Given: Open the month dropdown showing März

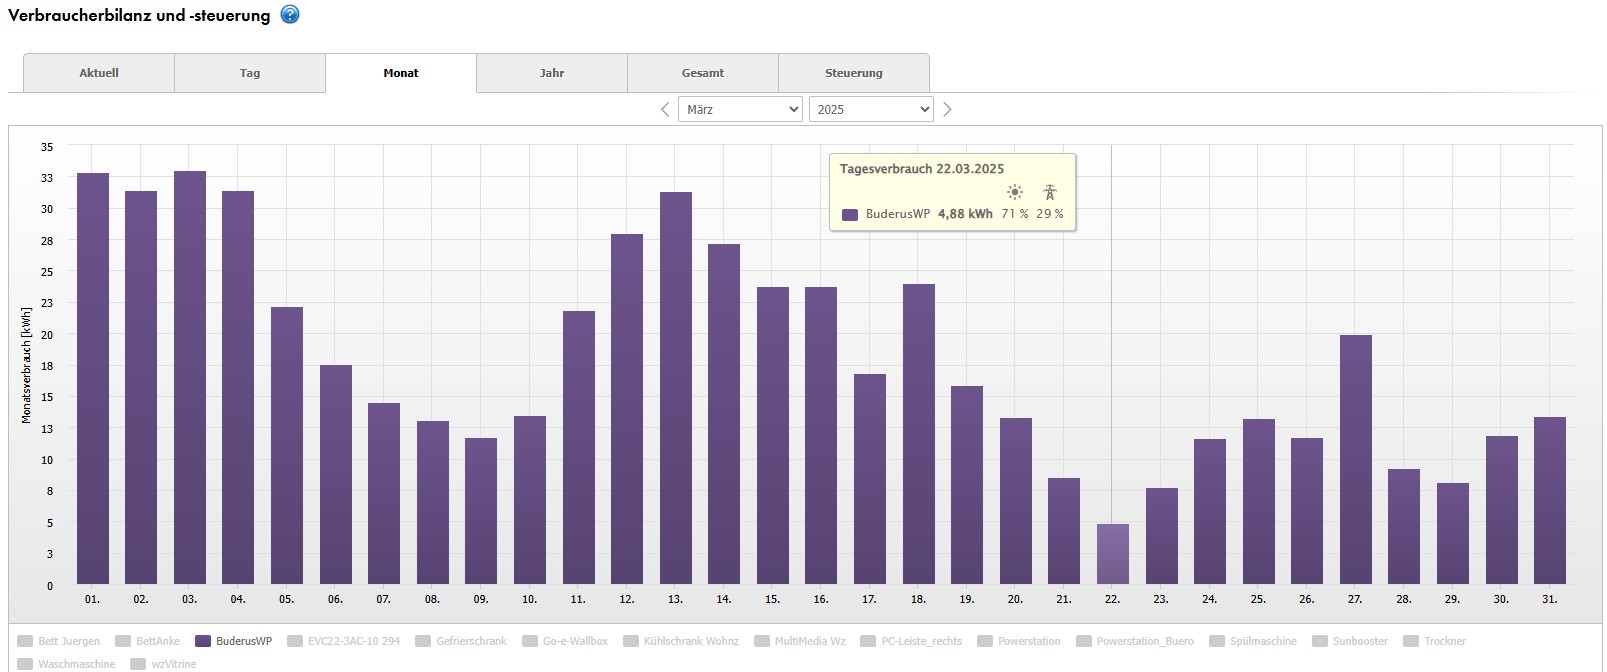Looking at the screenshot, I should coord(740,109).
